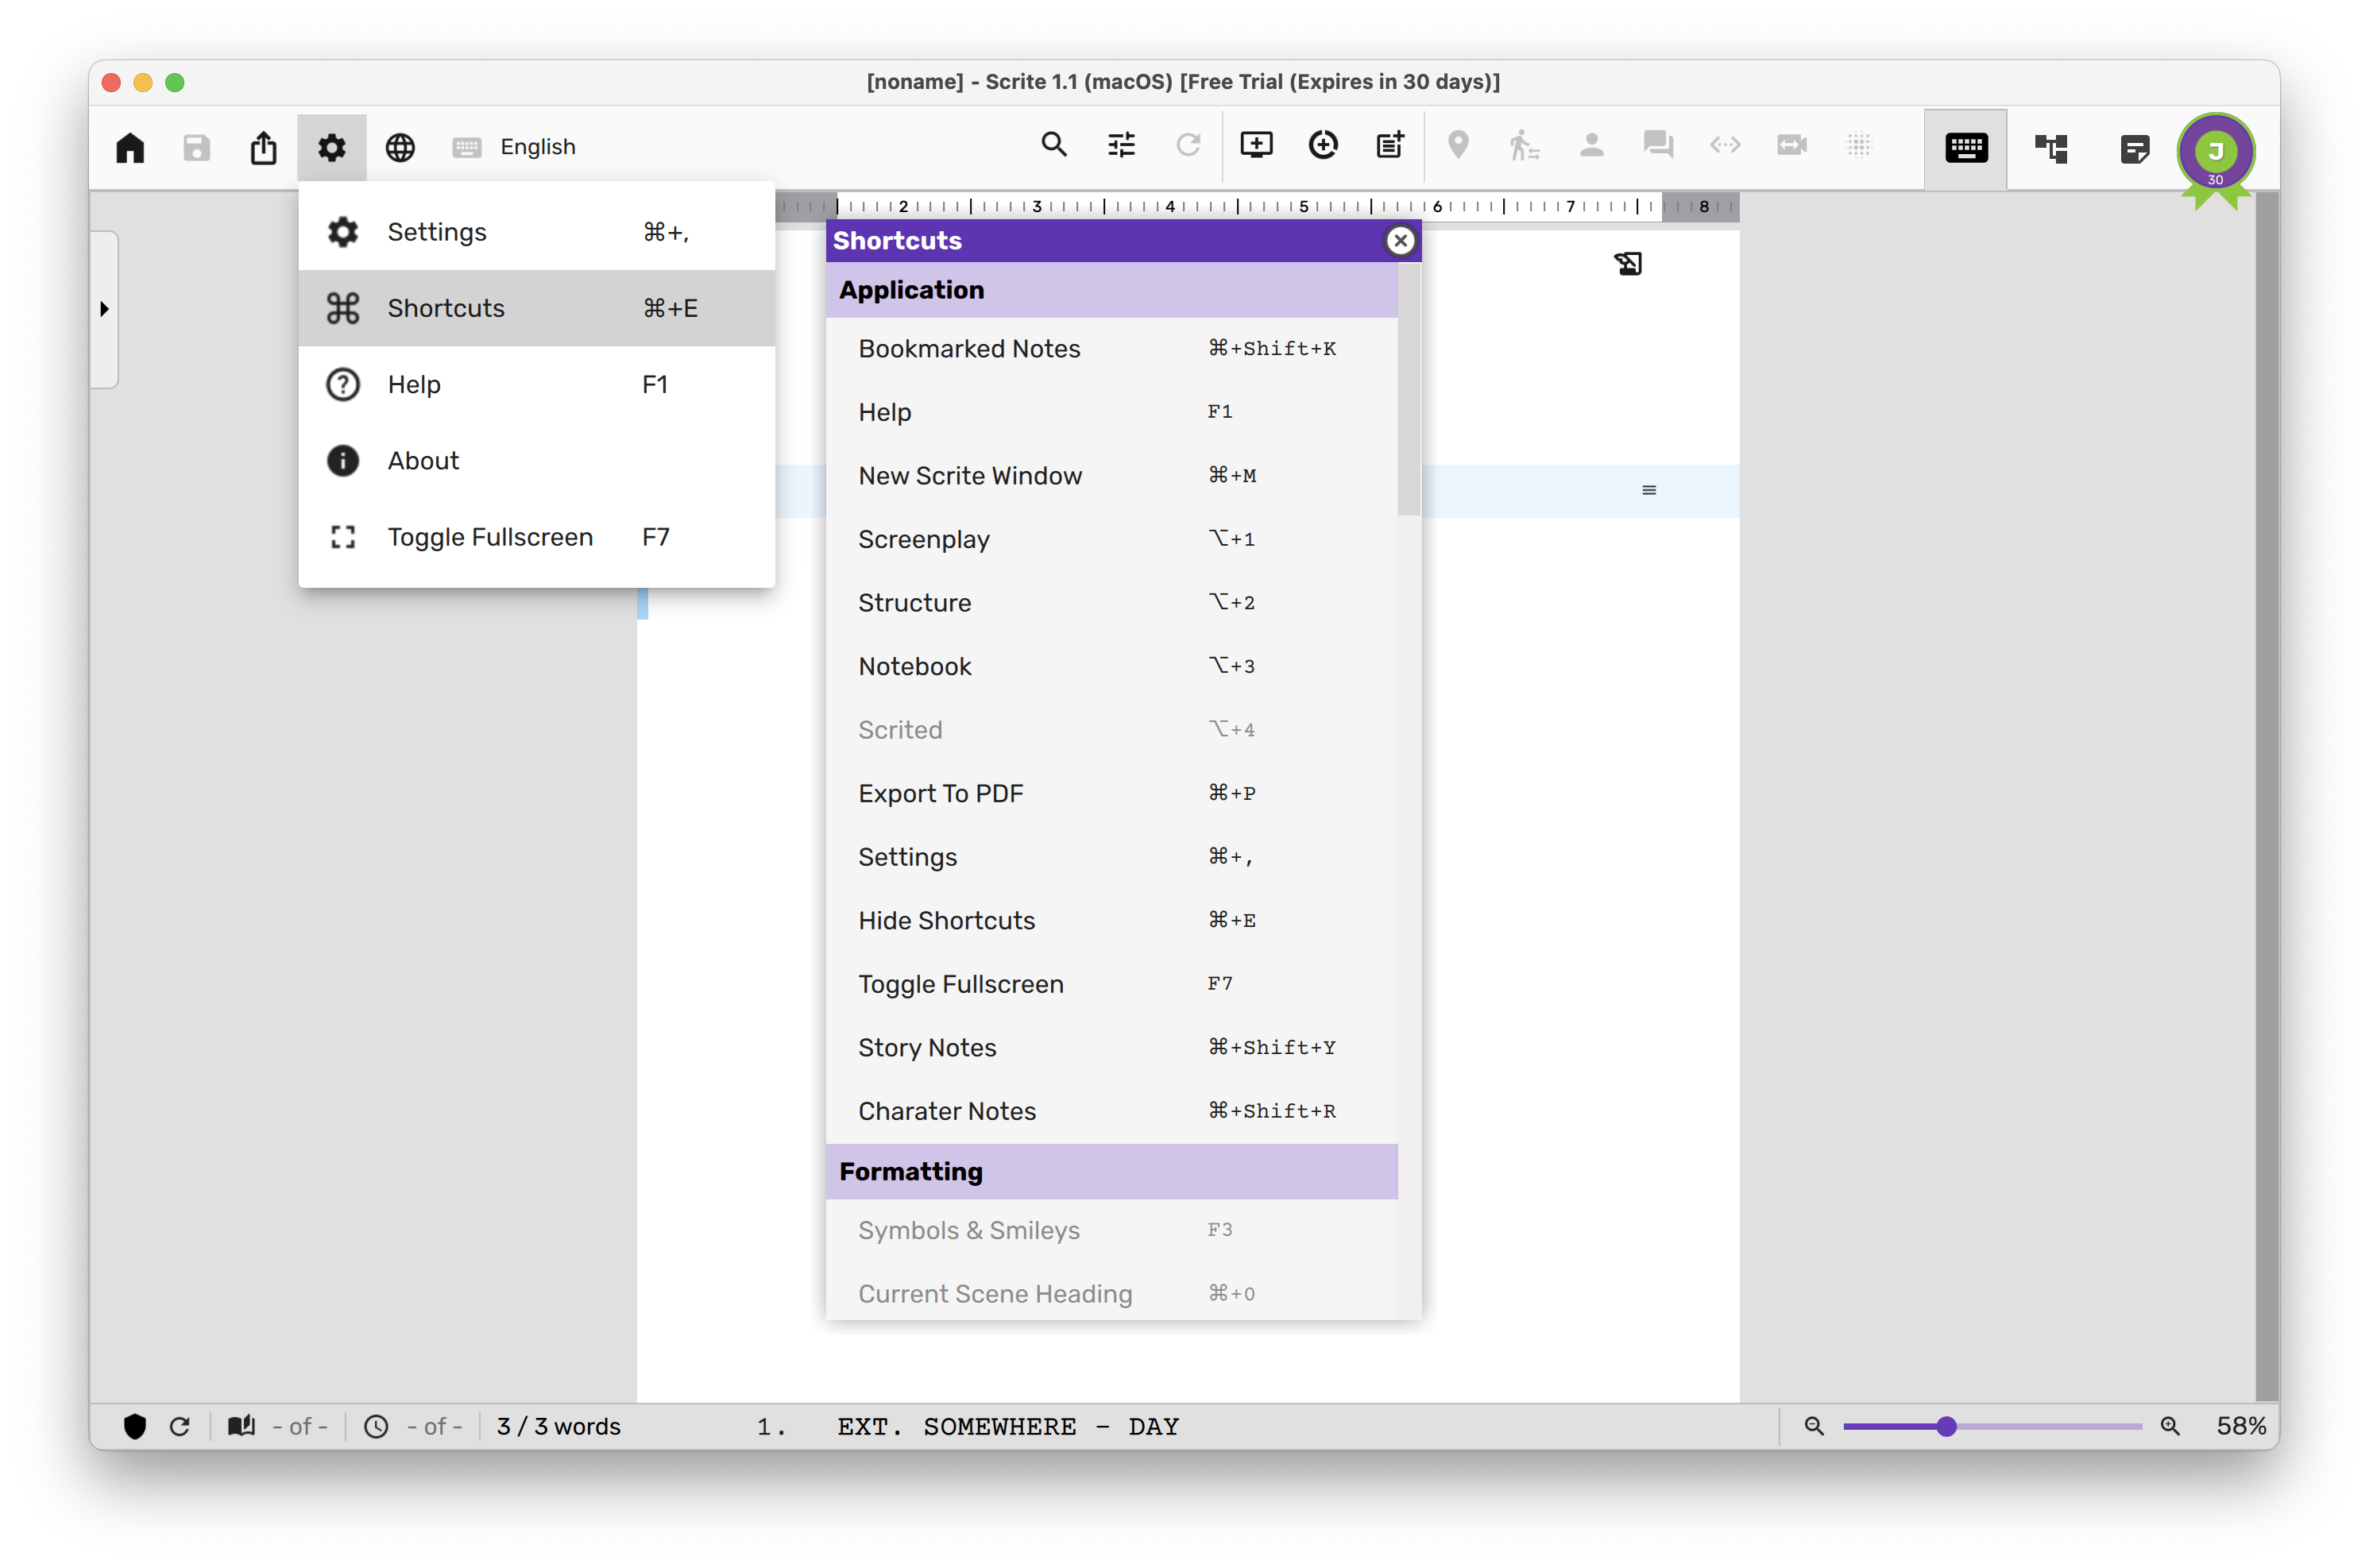Expand the left side panel arrow

click(x=104, y=309)
